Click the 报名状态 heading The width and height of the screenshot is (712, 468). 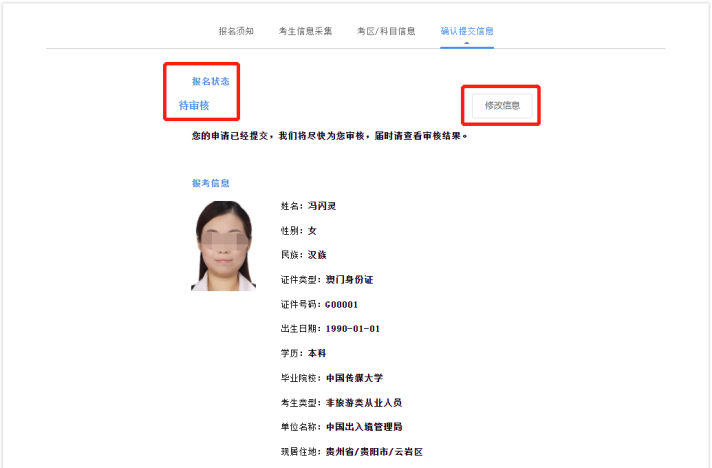click(x=211, y=81)
